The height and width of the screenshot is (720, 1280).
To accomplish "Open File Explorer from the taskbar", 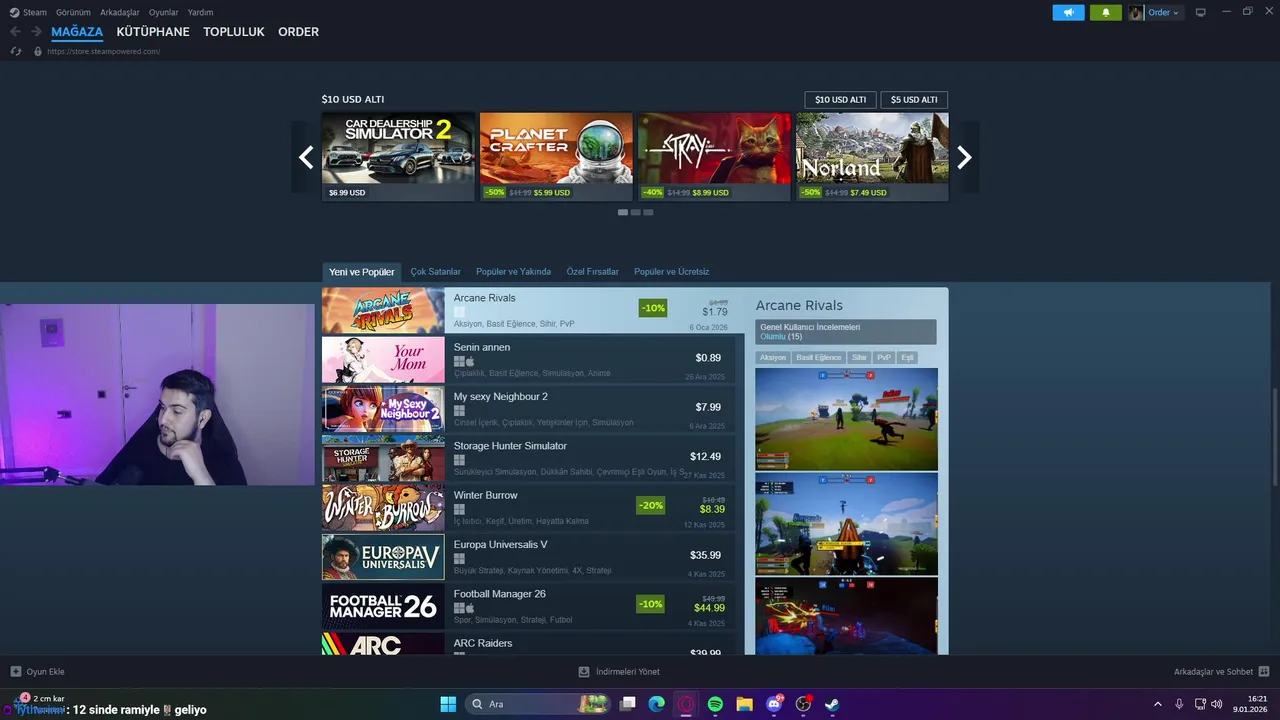I will [x=744, y=704].
